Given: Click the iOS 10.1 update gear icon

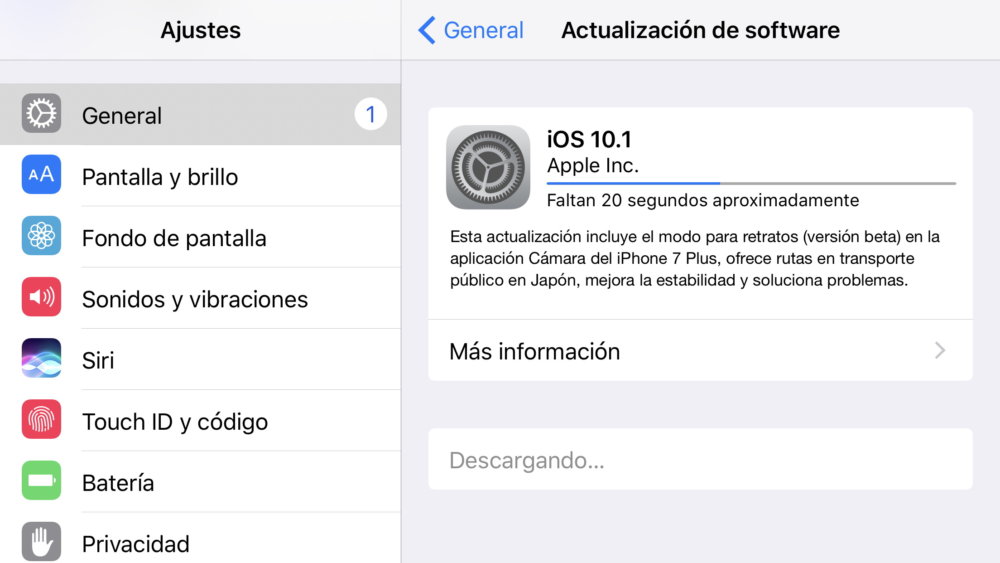Looking at the screenshot, I should click(488, 167).
